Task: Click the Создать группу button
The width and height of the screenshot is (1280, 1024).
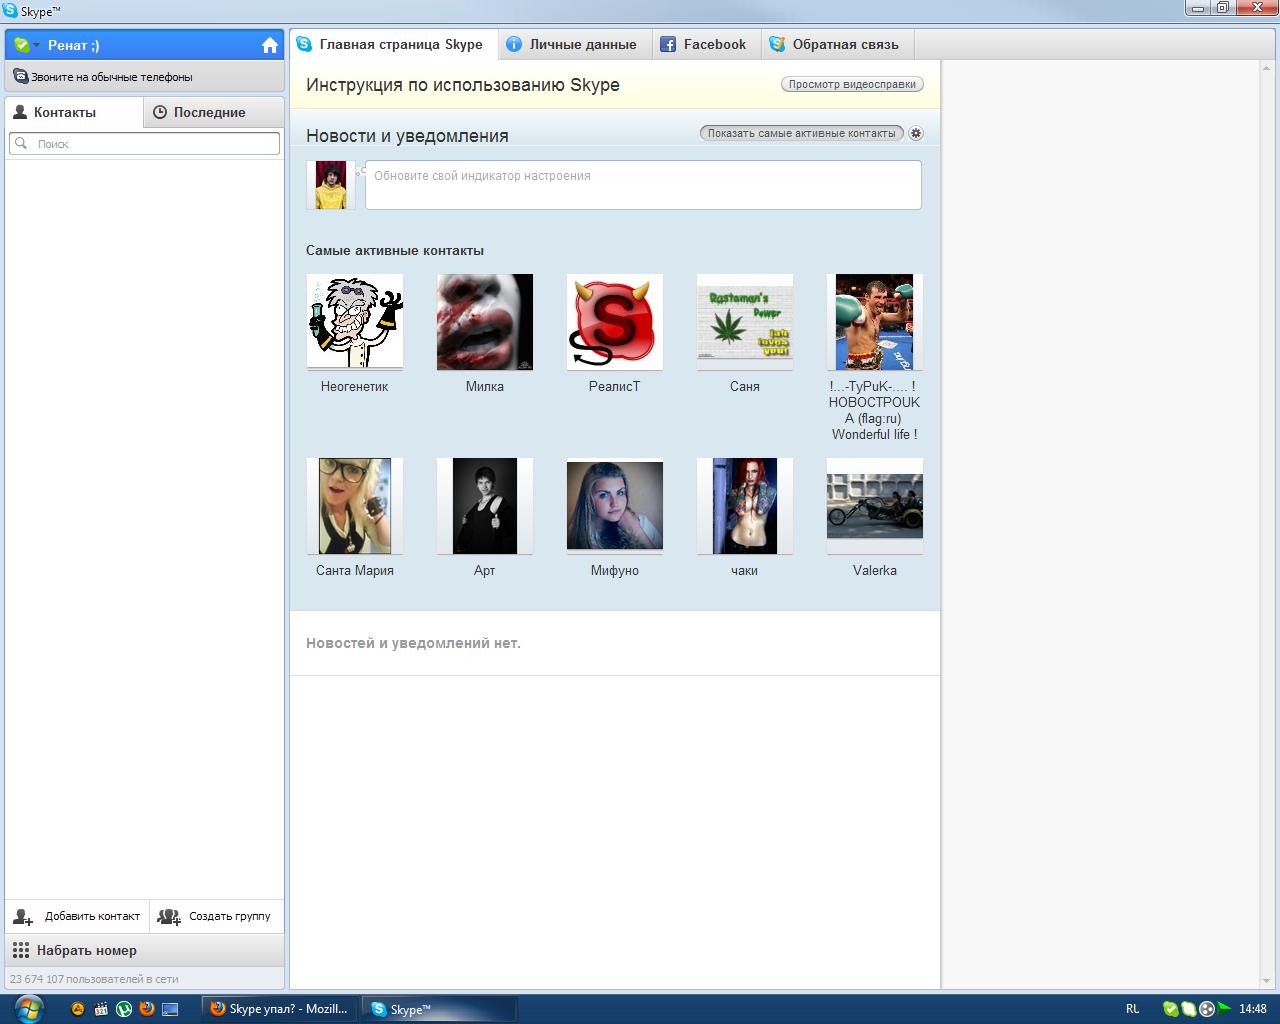Action: [x=217, y=916]
